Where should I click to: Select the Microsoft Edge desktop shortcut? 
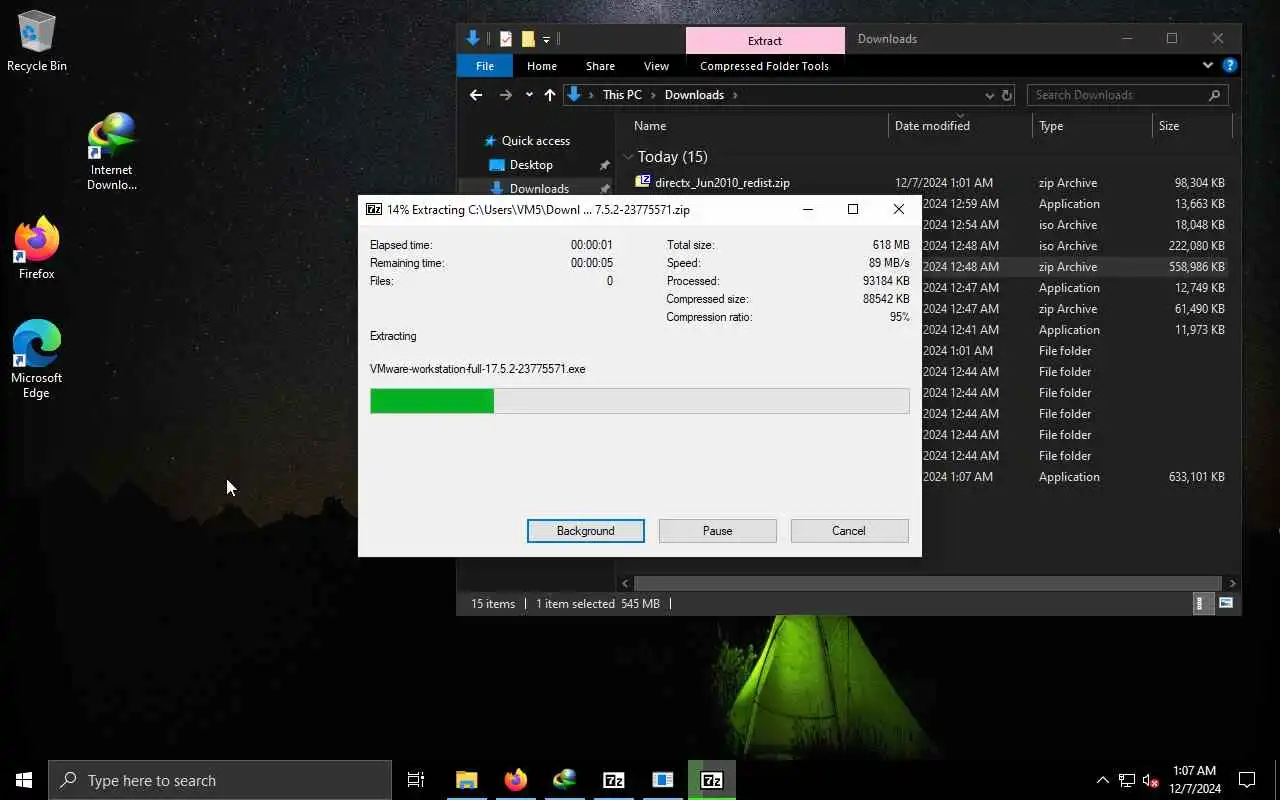pos(37,358)
